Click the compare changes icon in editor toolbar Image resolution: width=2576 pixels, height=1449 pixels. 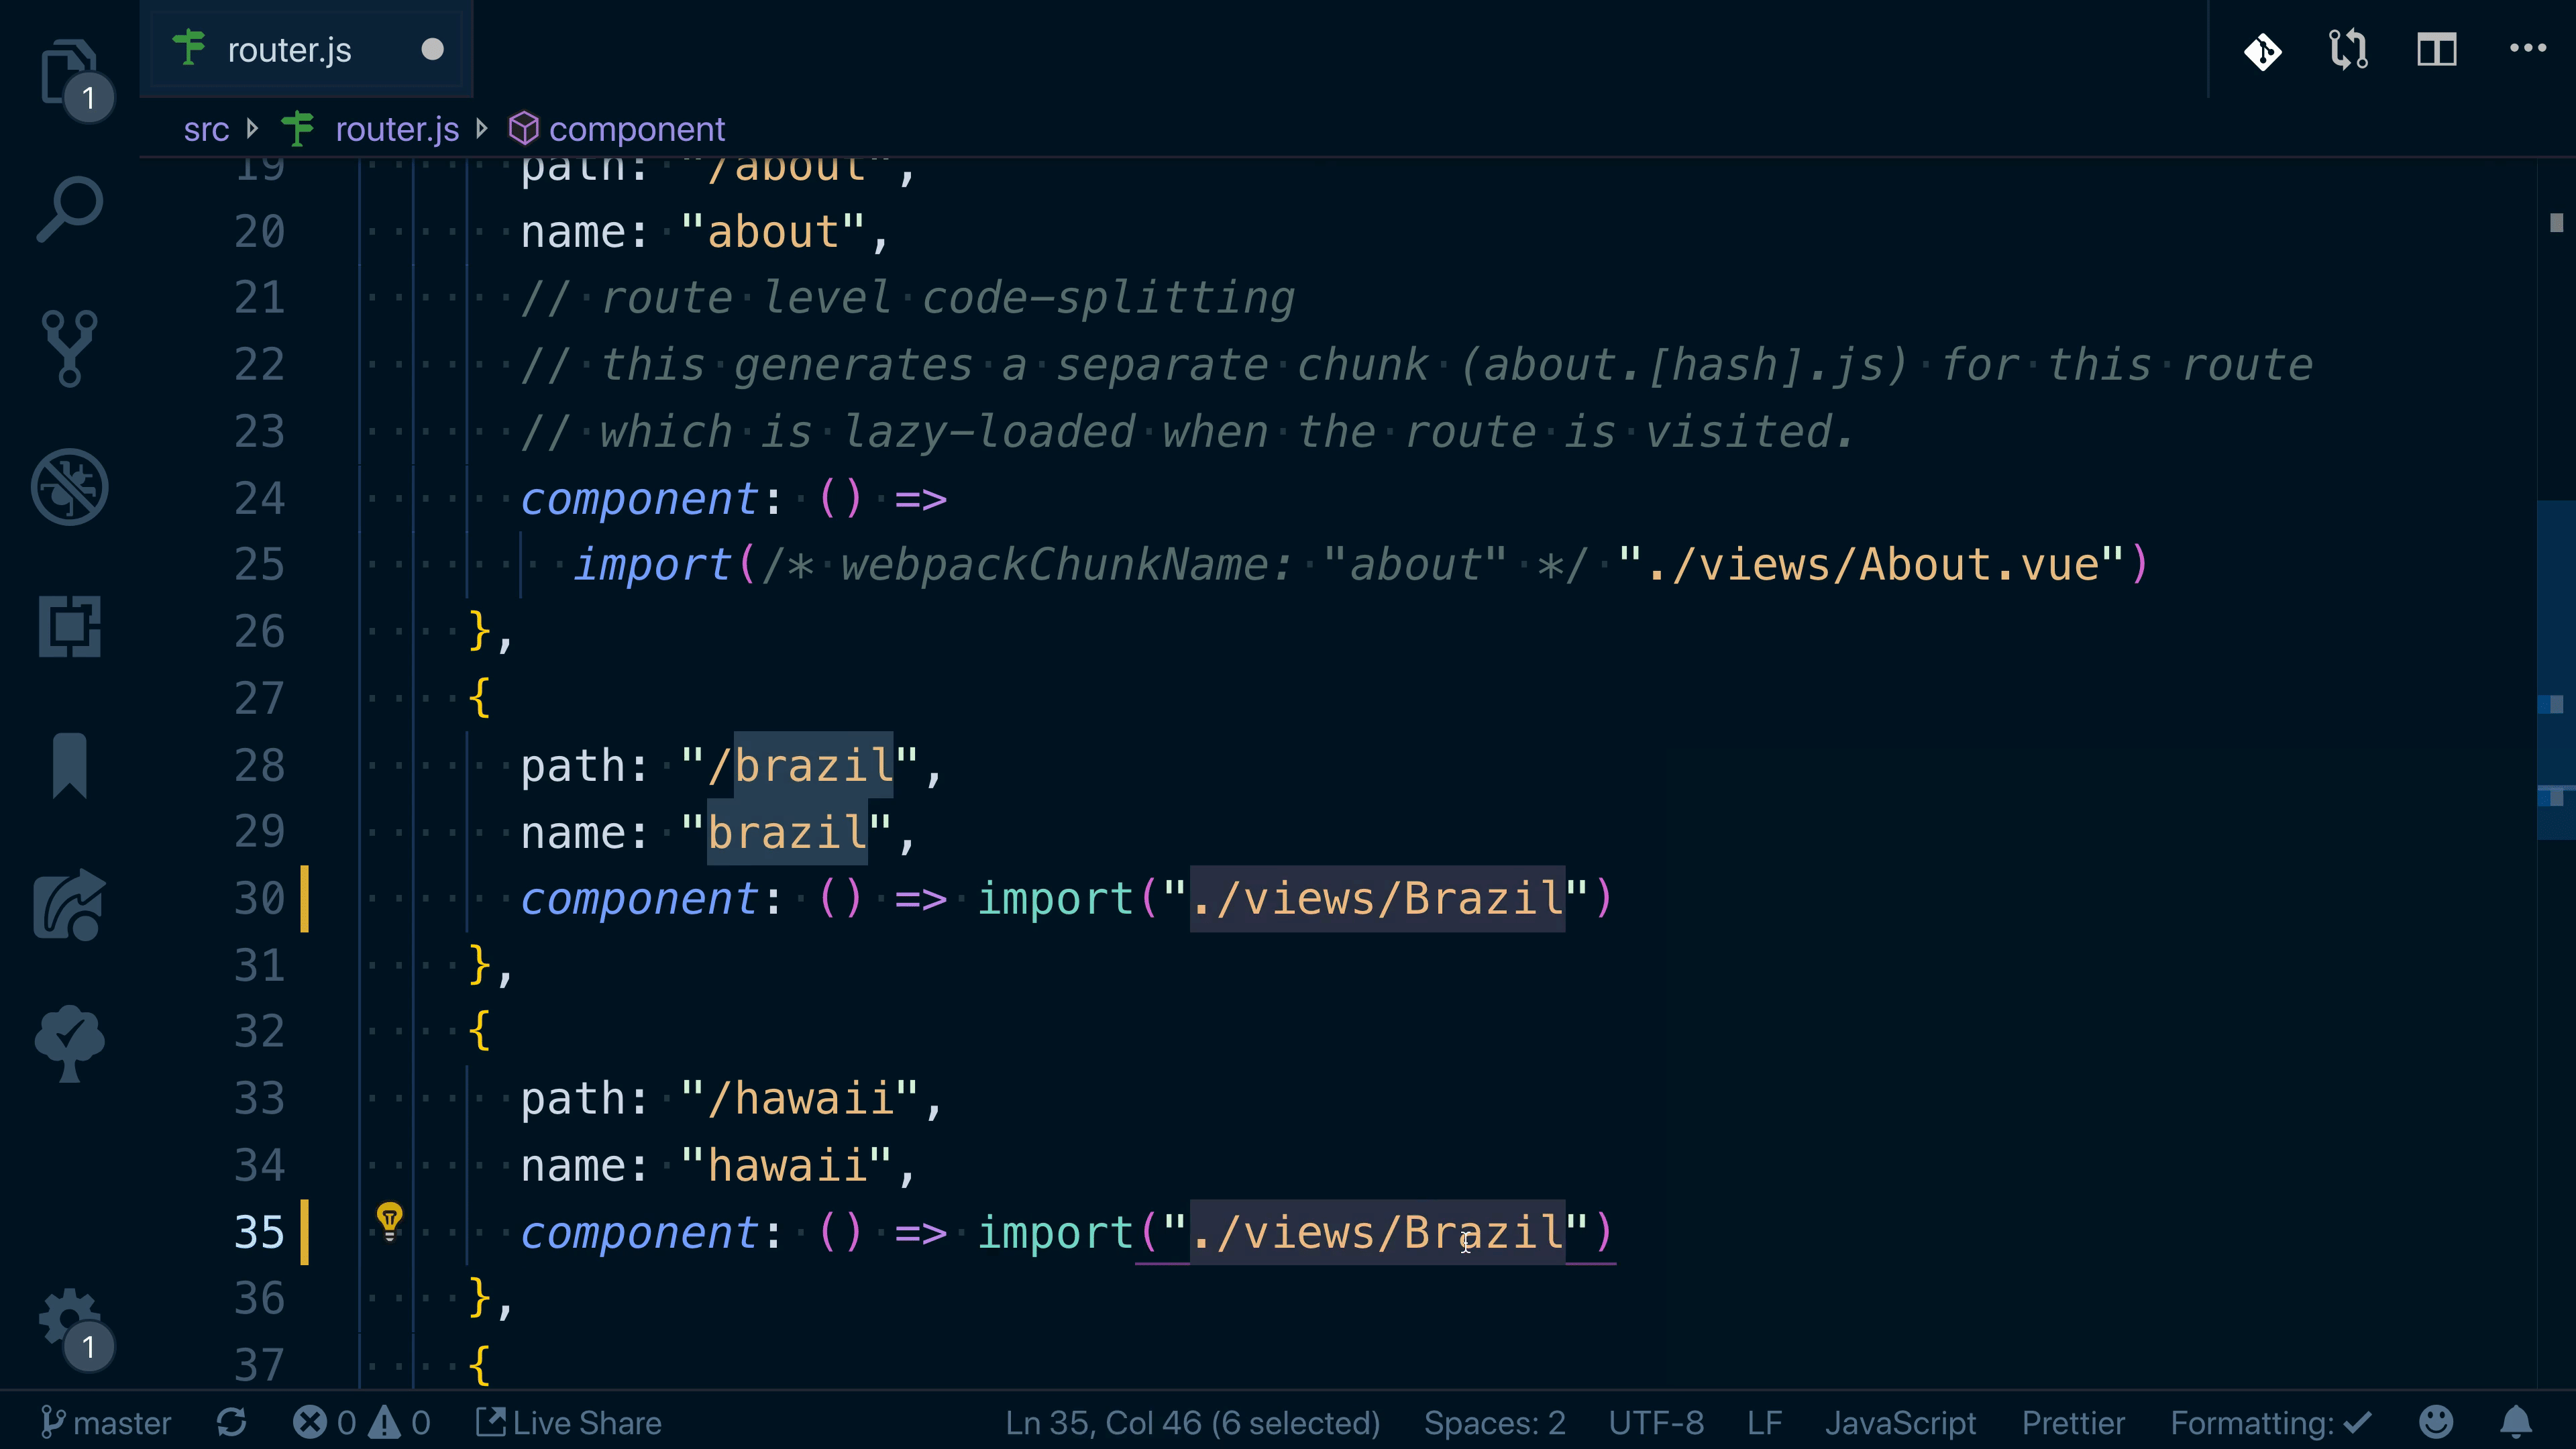pyautogui.click(x=2349, y=49)
